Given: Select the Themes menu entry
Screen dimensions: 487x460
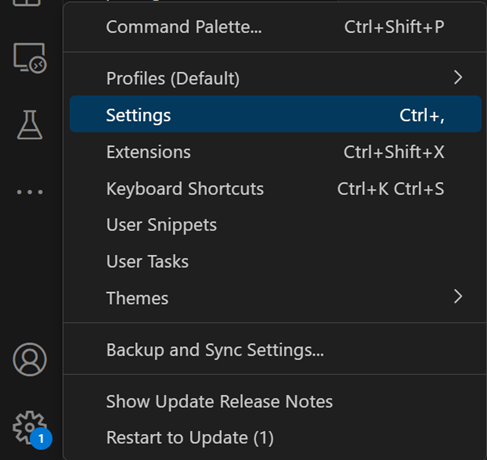Looking at the screenshot, I should (x=275, y=298).
